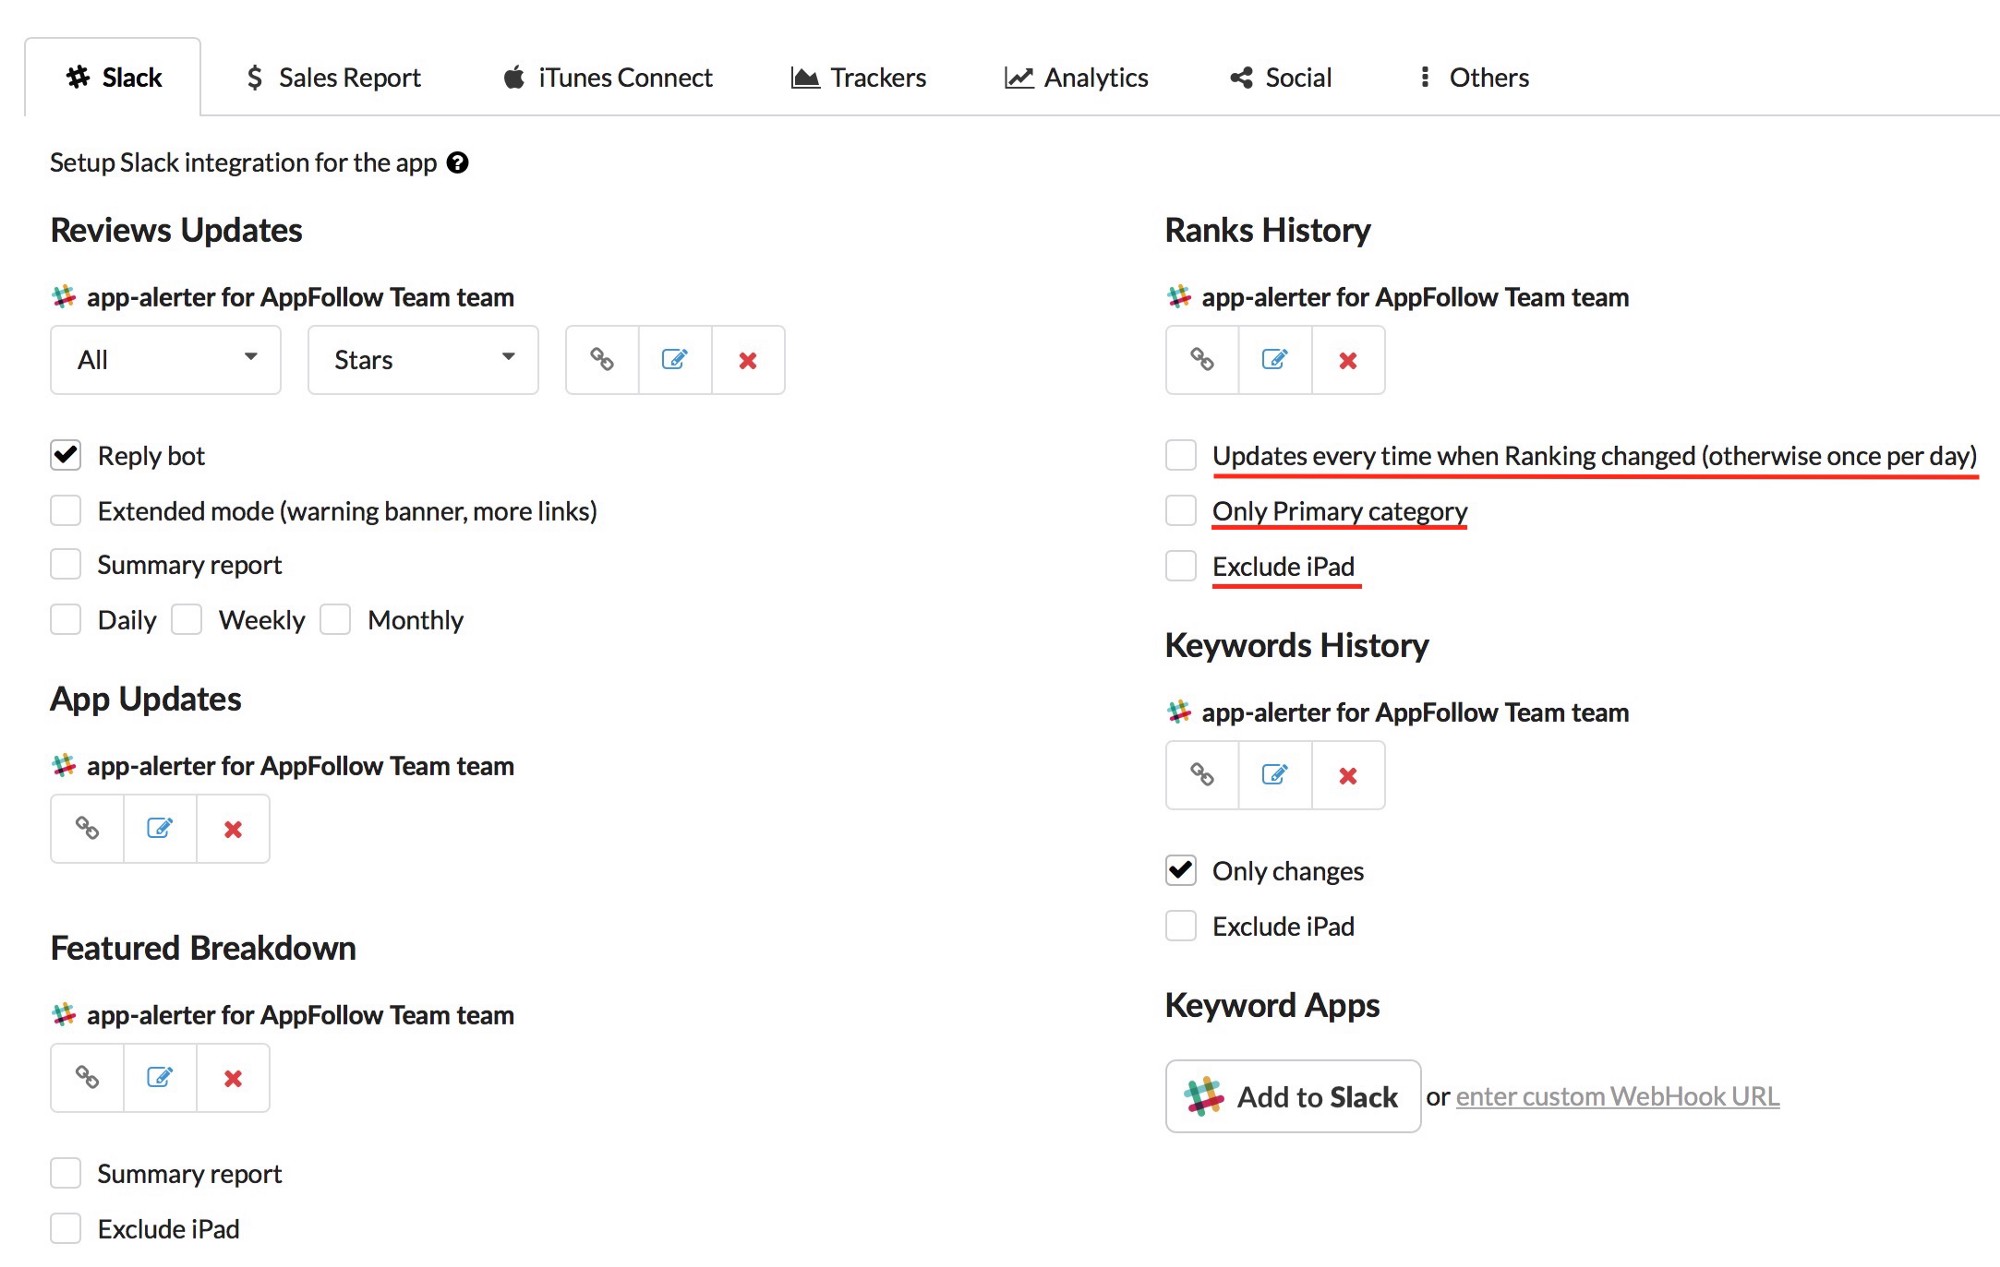Disable Only changes under Keywords History
Screen dimensions: 2000x1267
pyautogui.click(x=1181, y=871)
